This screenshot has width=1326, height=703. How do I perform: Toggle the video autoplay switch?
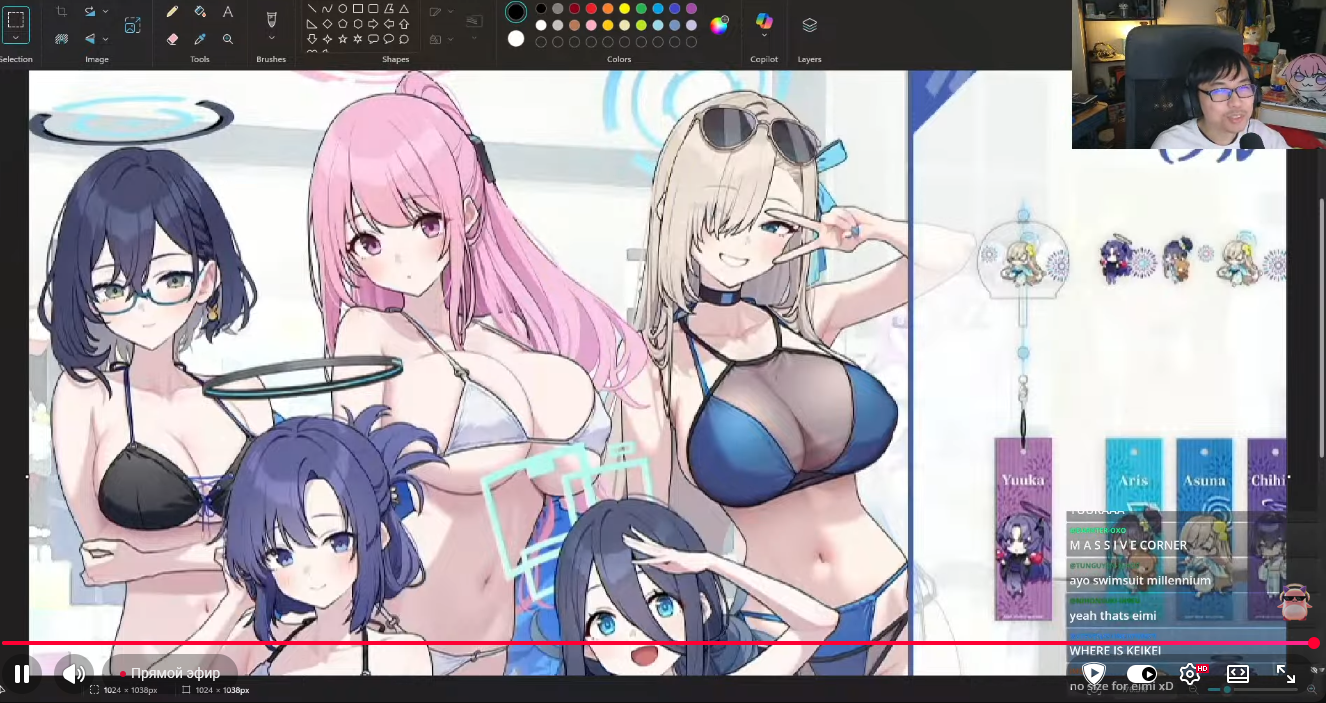(x=1141, y=674)
